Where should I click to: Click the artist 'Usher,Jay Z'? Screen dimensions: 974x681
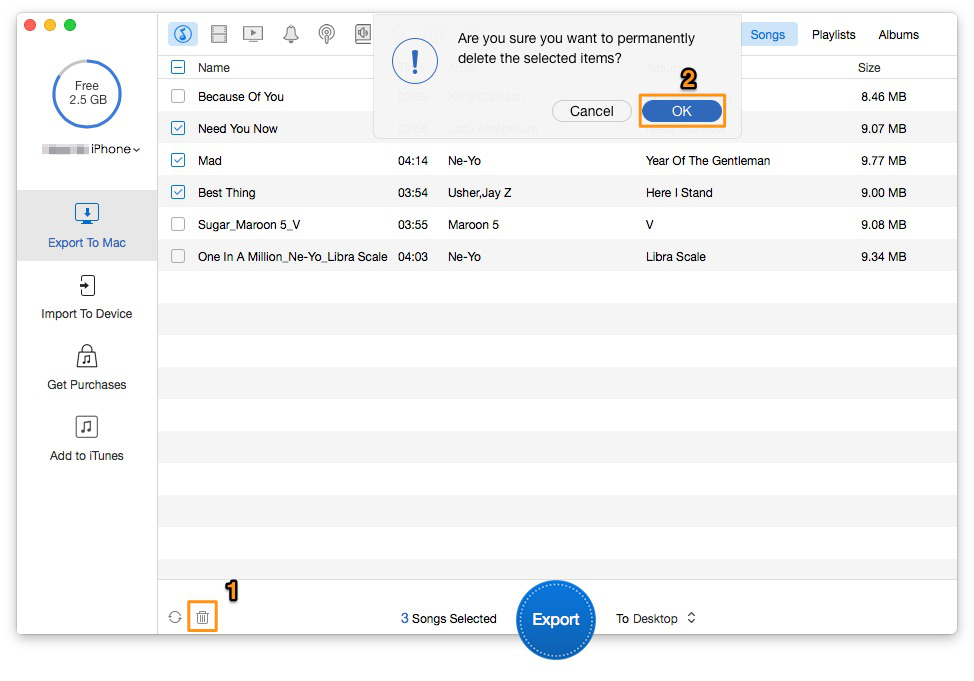coord(480,193)
